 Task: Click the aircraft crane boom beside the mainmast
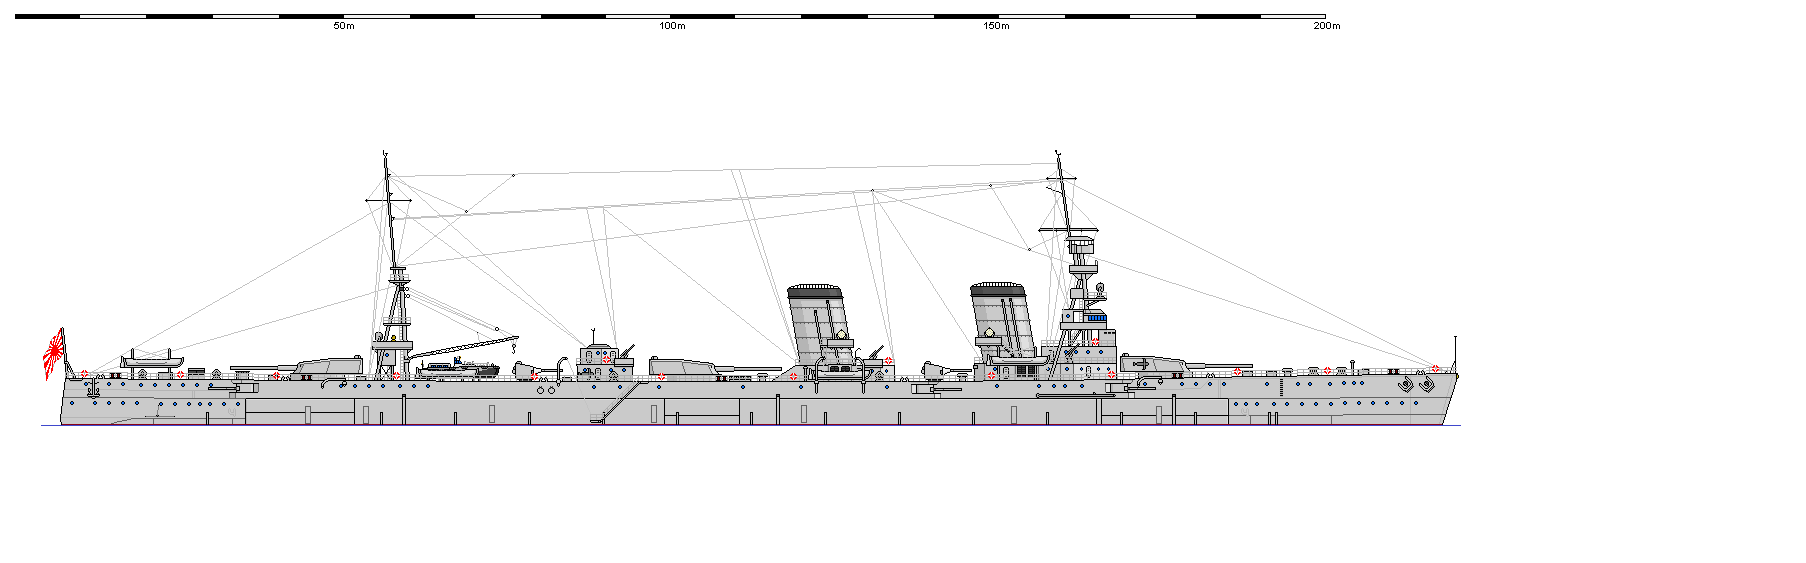tap(464, 346)
